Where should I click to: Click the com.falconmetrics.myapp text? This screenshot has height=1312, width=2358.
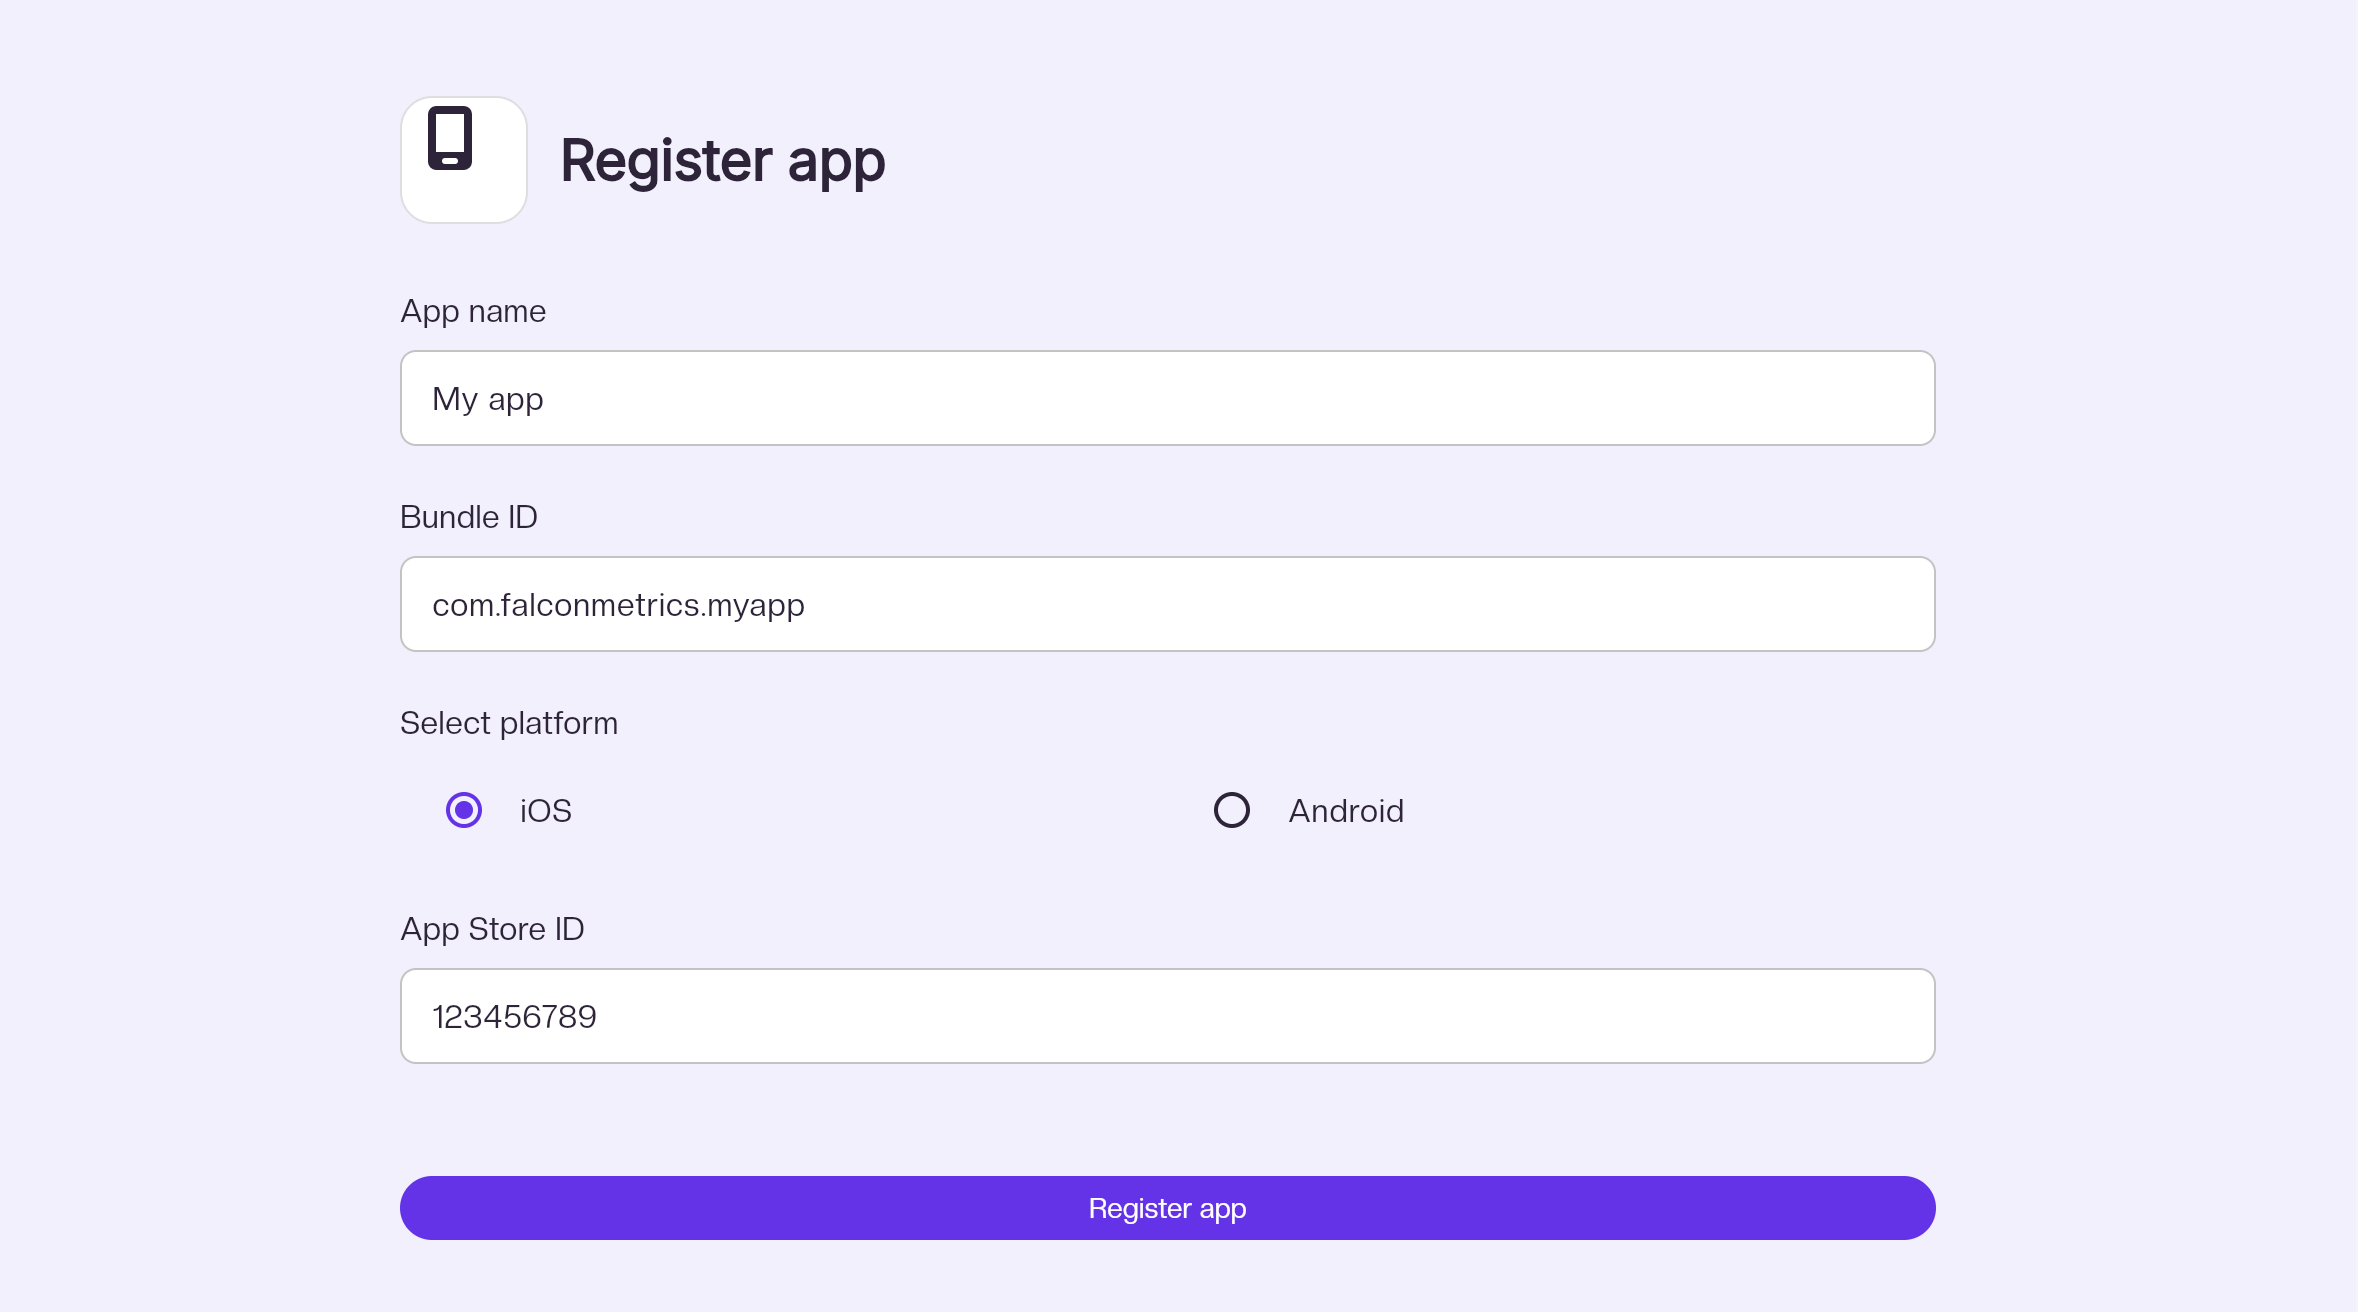click(618, 605)
